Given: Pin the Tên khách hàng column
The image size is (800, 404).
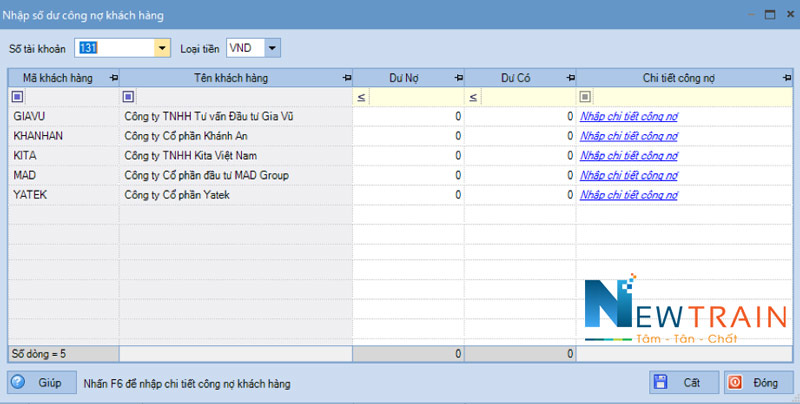Looking at the screenshot, I should coord(347,78).
